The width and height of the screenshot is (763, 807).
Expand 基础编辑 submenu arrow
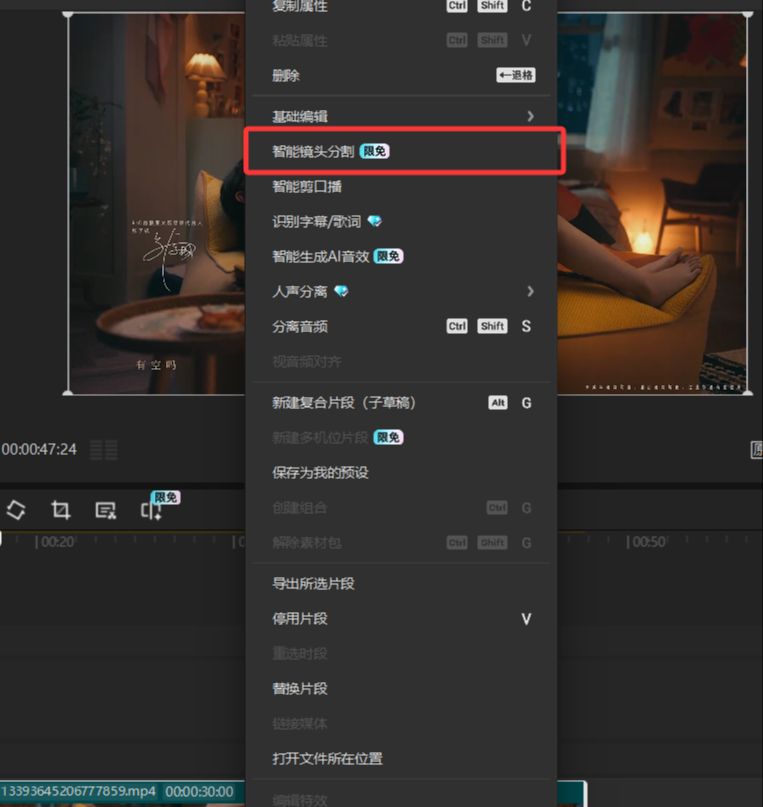click(530, 117)
